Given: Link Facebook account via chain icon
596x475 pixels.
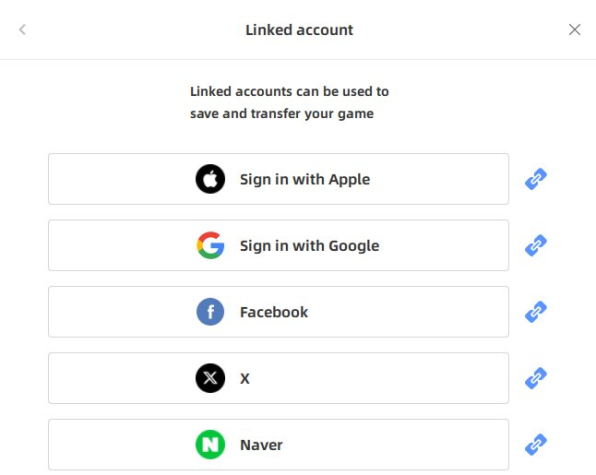Looking at the screenshot, I should 536,312.
